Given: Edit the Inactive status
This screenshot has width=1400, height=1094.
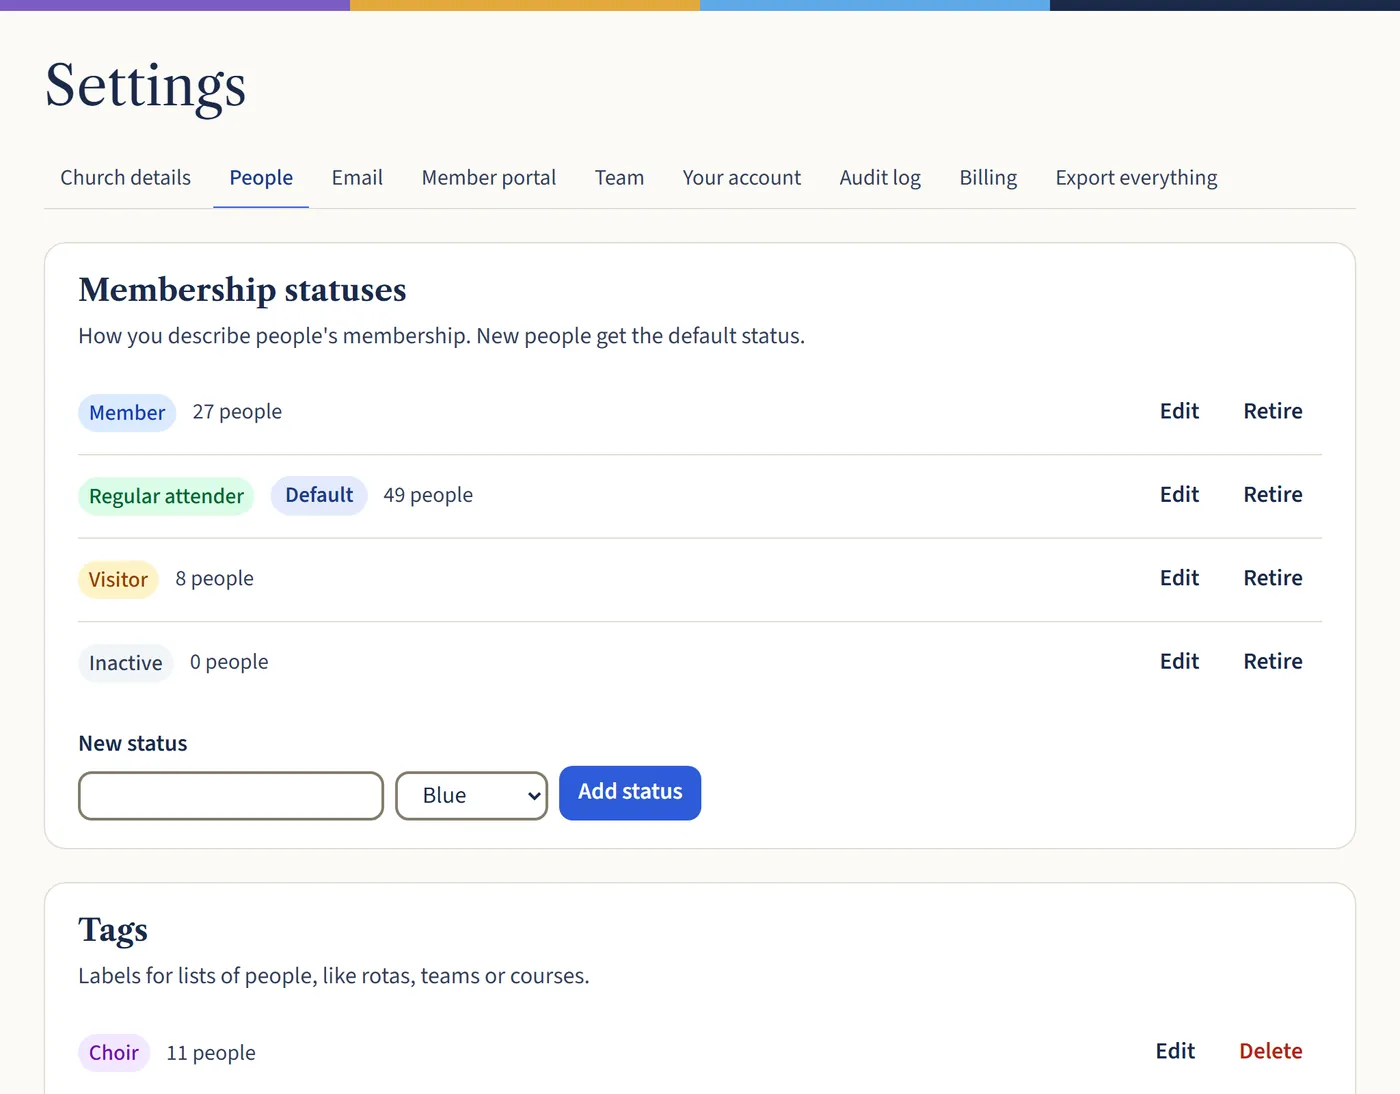Looking at the screenshot, I should point(1179,661).
